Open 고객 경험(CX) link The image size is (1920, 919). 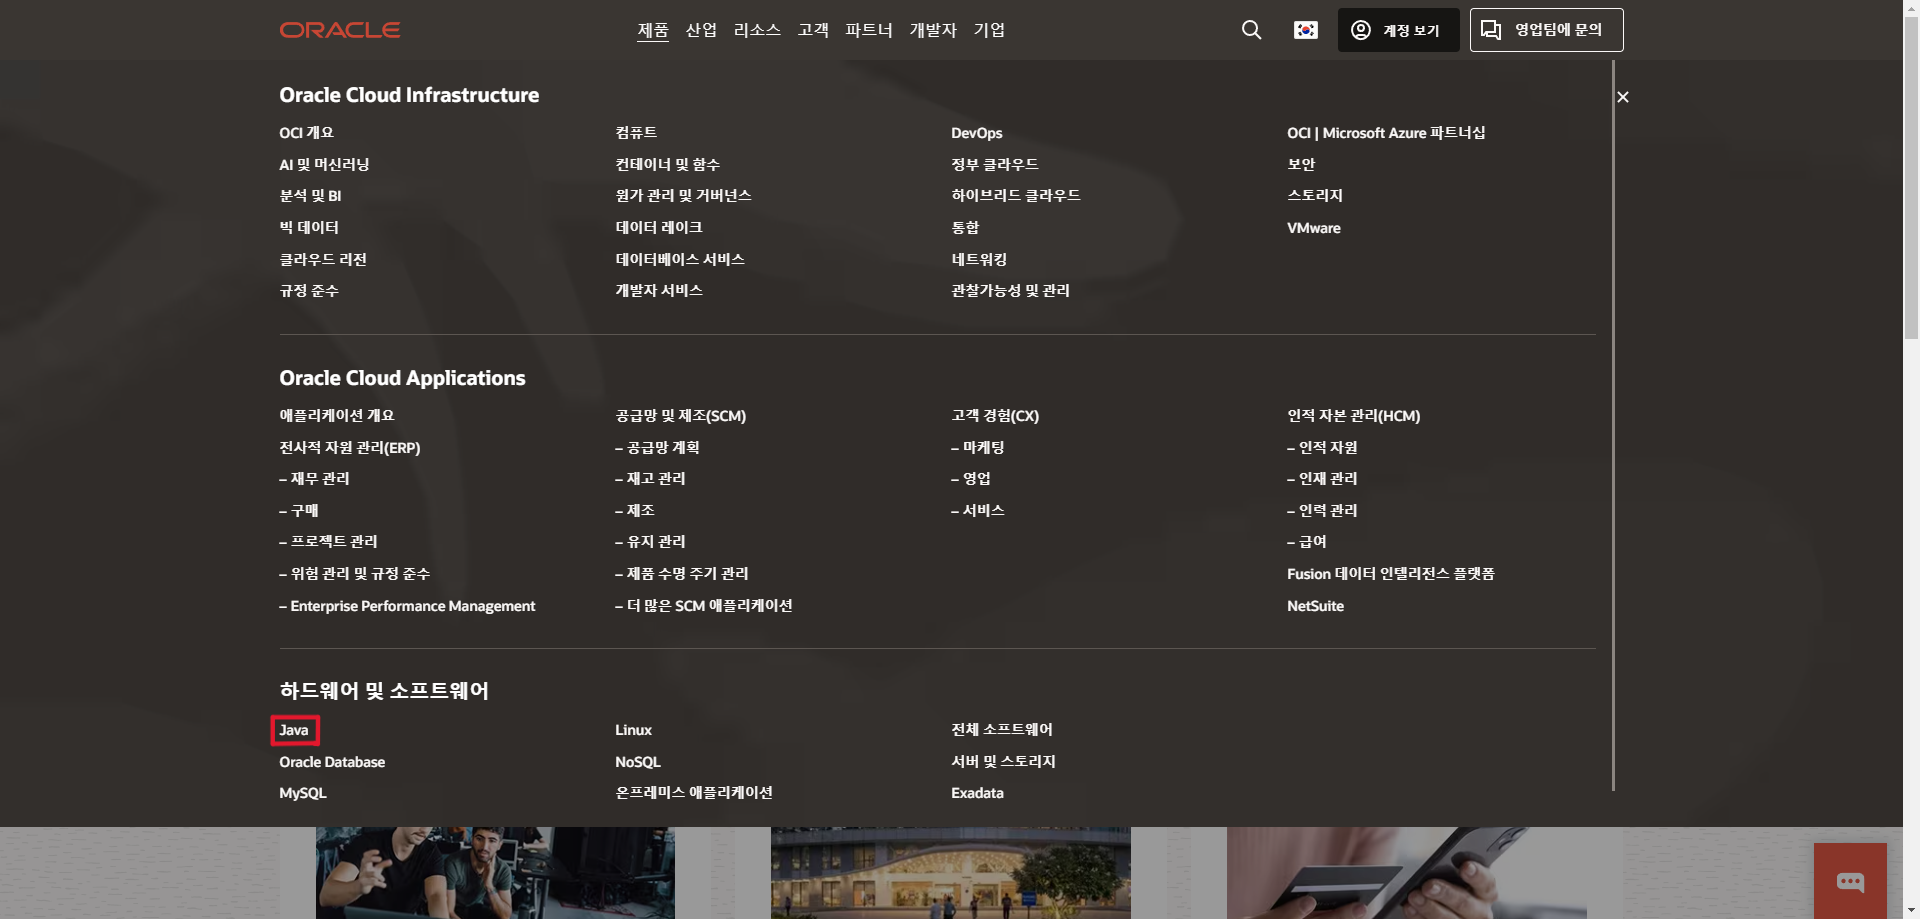pyautogui.click(x=995, y=416)
